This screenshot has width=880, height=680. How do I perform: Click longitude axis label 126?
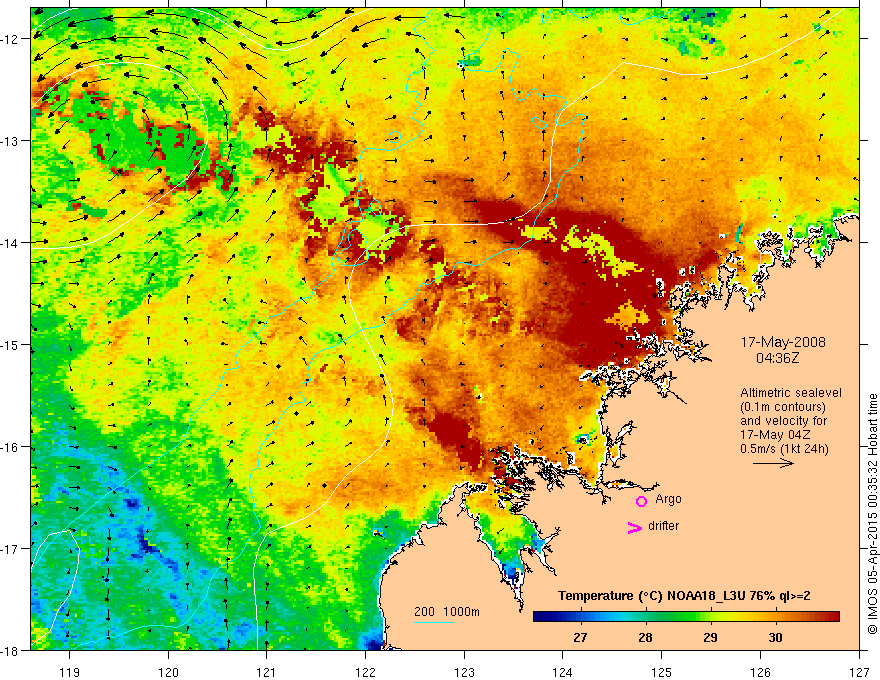[760, 672]
